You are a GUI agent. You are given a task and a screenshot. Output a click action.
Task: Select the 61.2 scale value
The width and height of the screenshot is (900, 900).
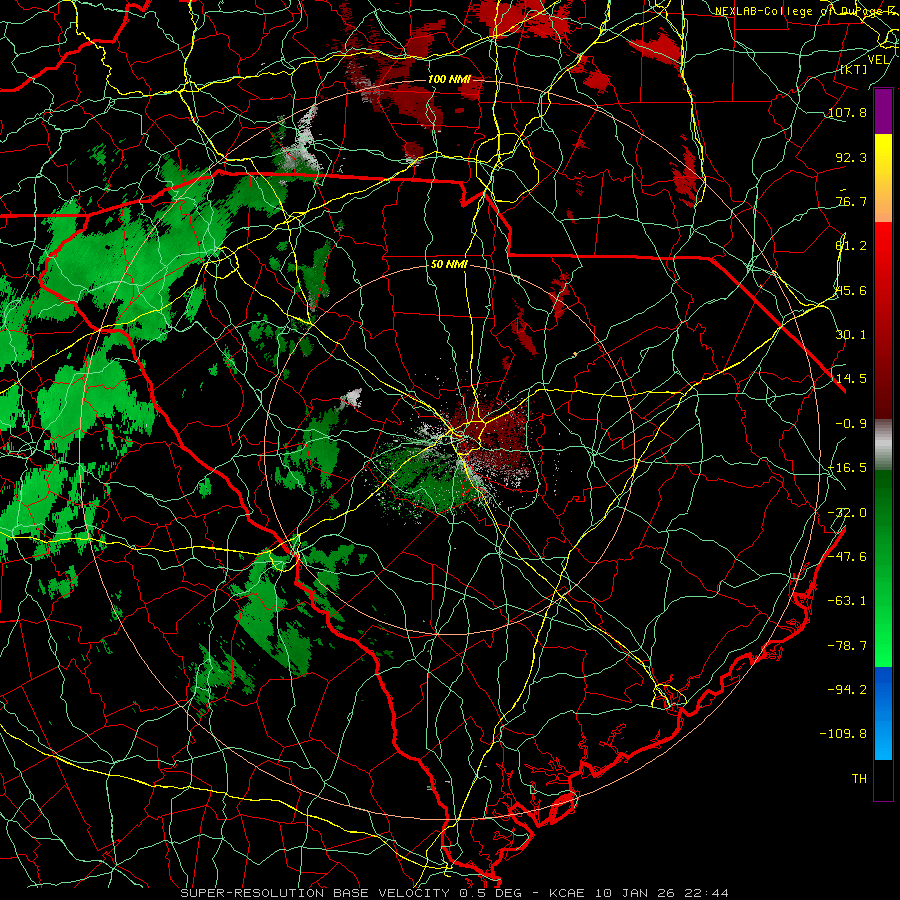pyautogui.click(x=851, y=246)
